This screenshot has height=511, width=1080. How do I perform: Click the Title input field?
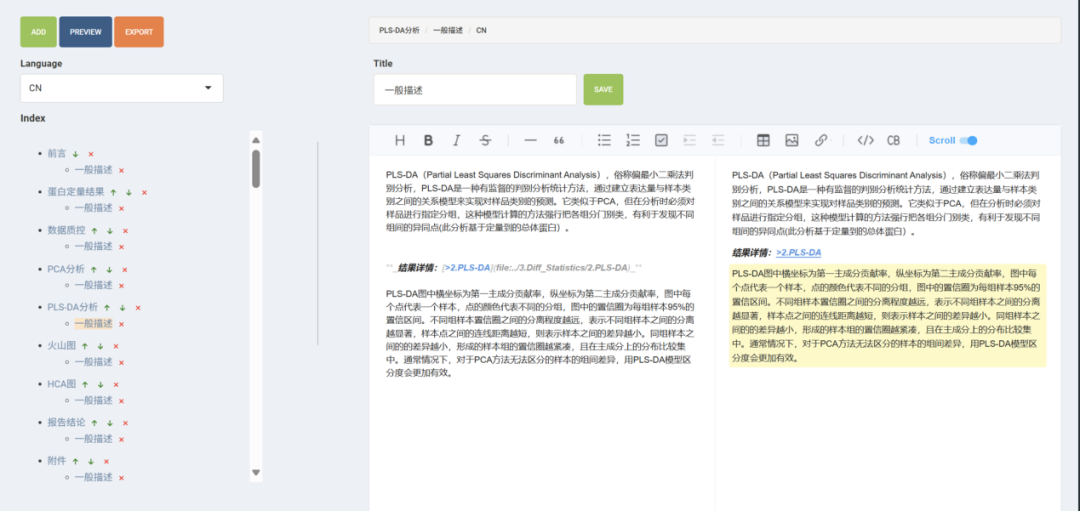(x=475, y=90)
